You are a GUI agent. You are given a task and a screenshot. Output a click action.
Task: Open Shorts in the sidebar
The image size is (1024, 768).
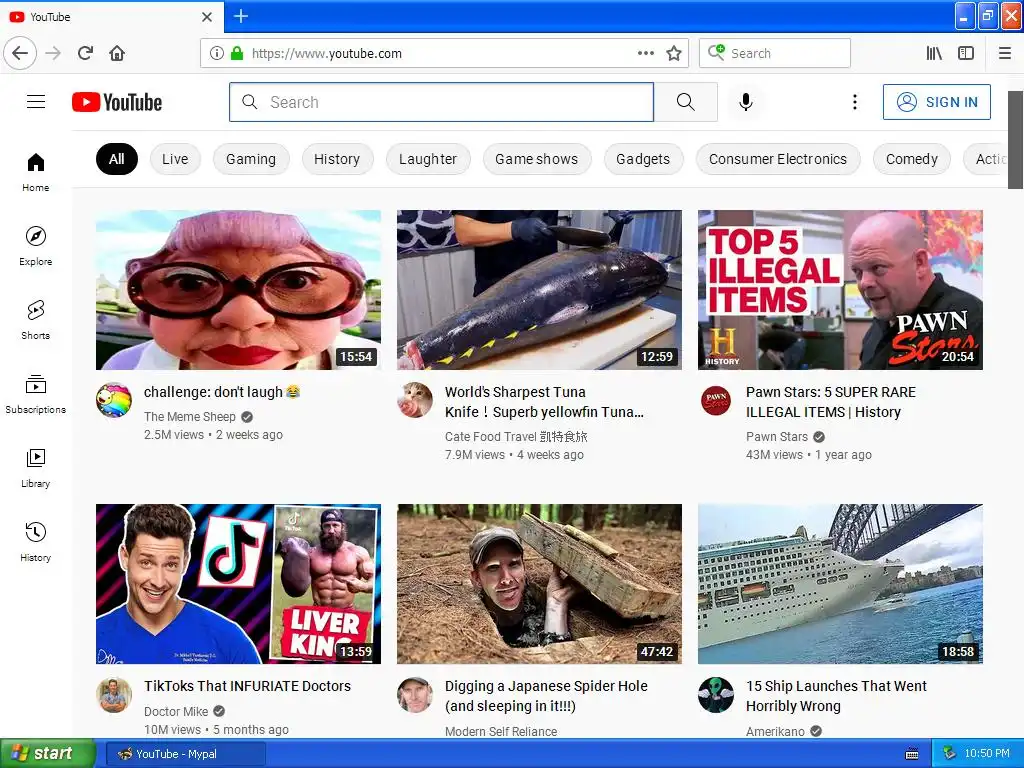(x=36, y=319)
